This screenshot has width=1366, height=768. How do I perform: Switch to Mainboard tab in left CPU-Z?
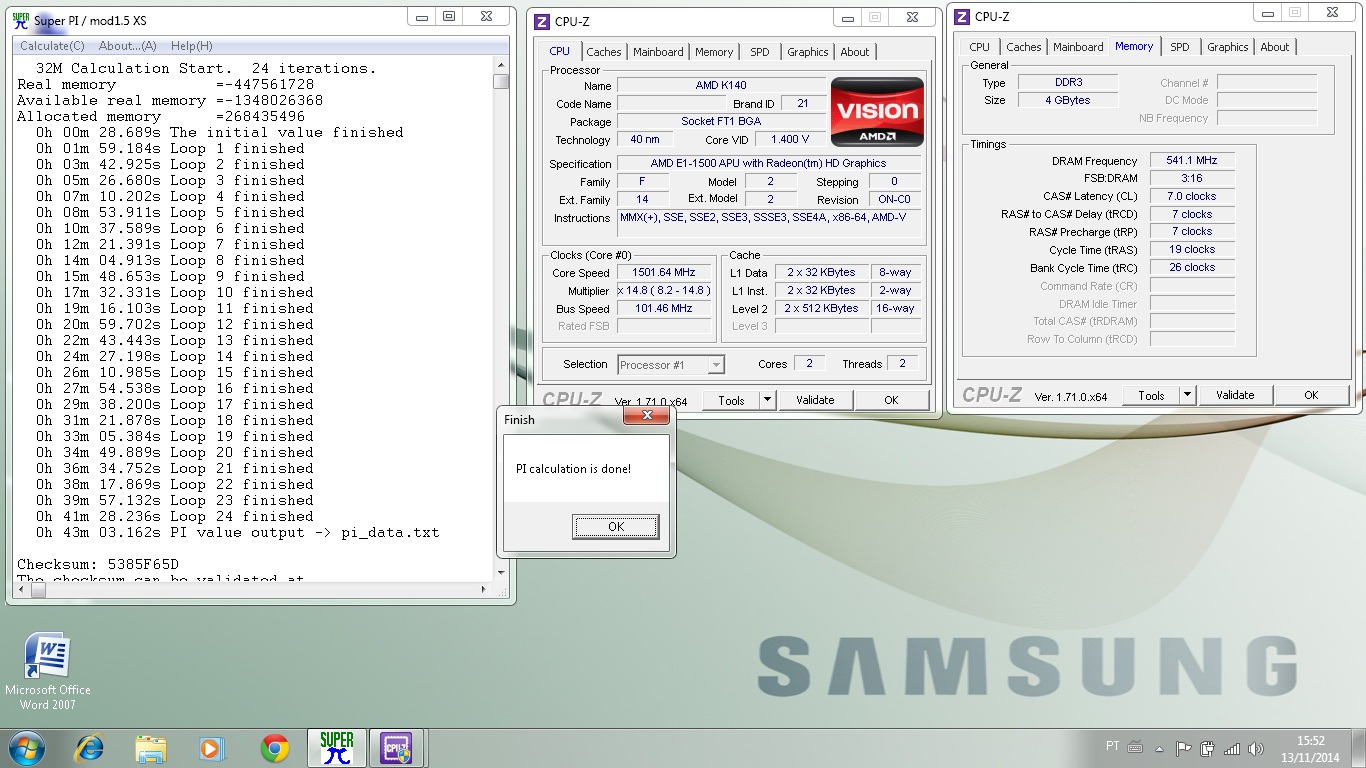point(658,52)
